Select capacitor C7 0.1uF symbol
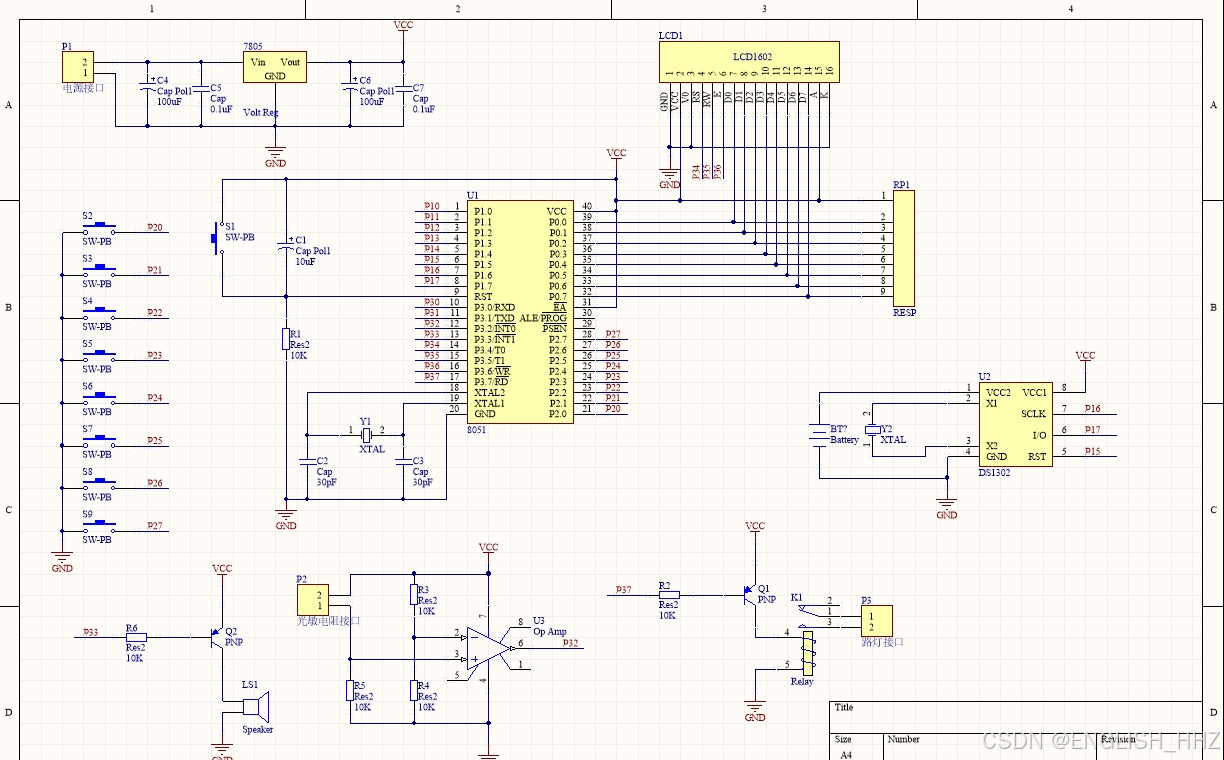 (403, 90)
